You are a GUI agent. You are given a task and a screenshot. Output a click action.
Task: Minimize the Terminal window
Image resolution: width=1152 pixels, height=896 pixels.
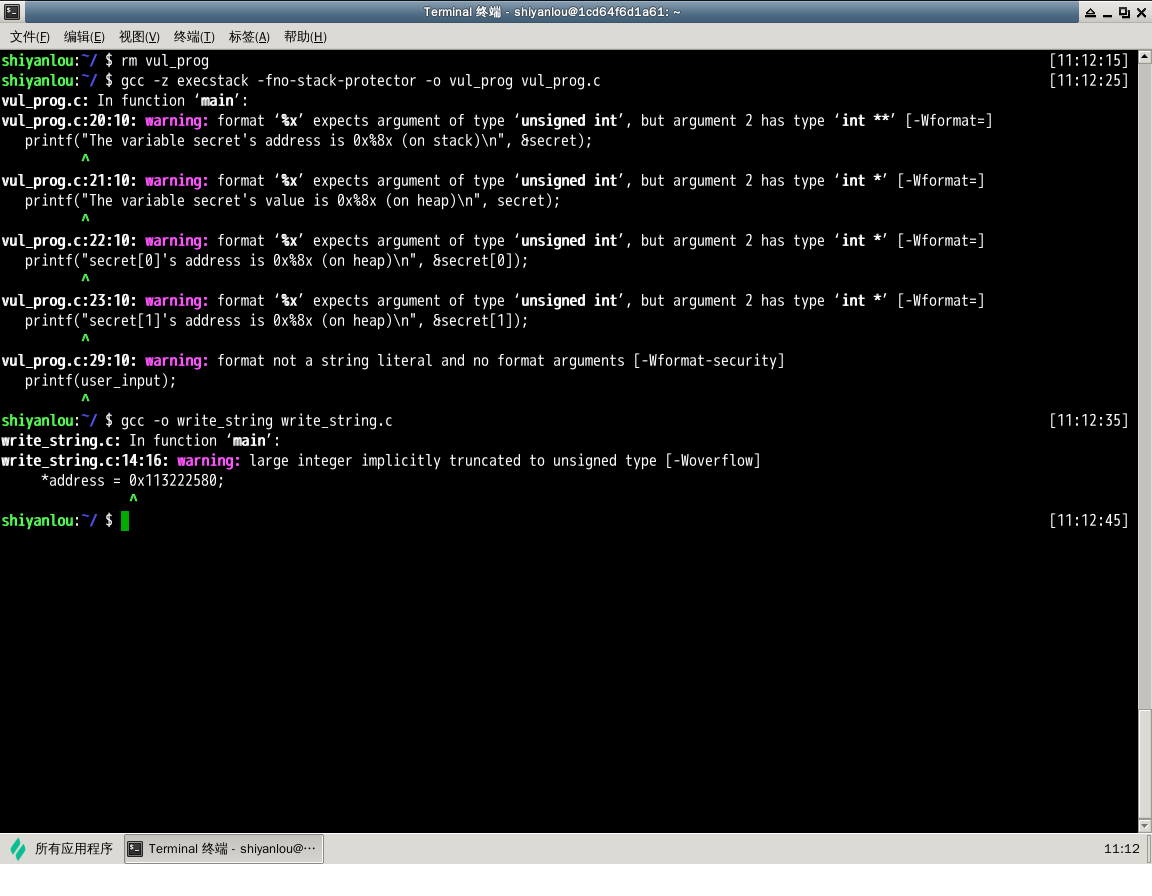[1107, 12]
